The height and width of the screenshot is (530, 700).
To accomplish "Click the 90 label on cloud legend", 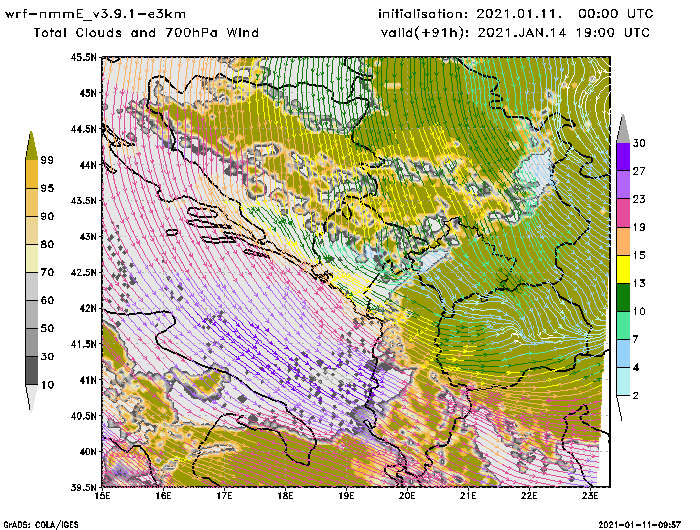I will pyautogui.click(x=47, y=217).
